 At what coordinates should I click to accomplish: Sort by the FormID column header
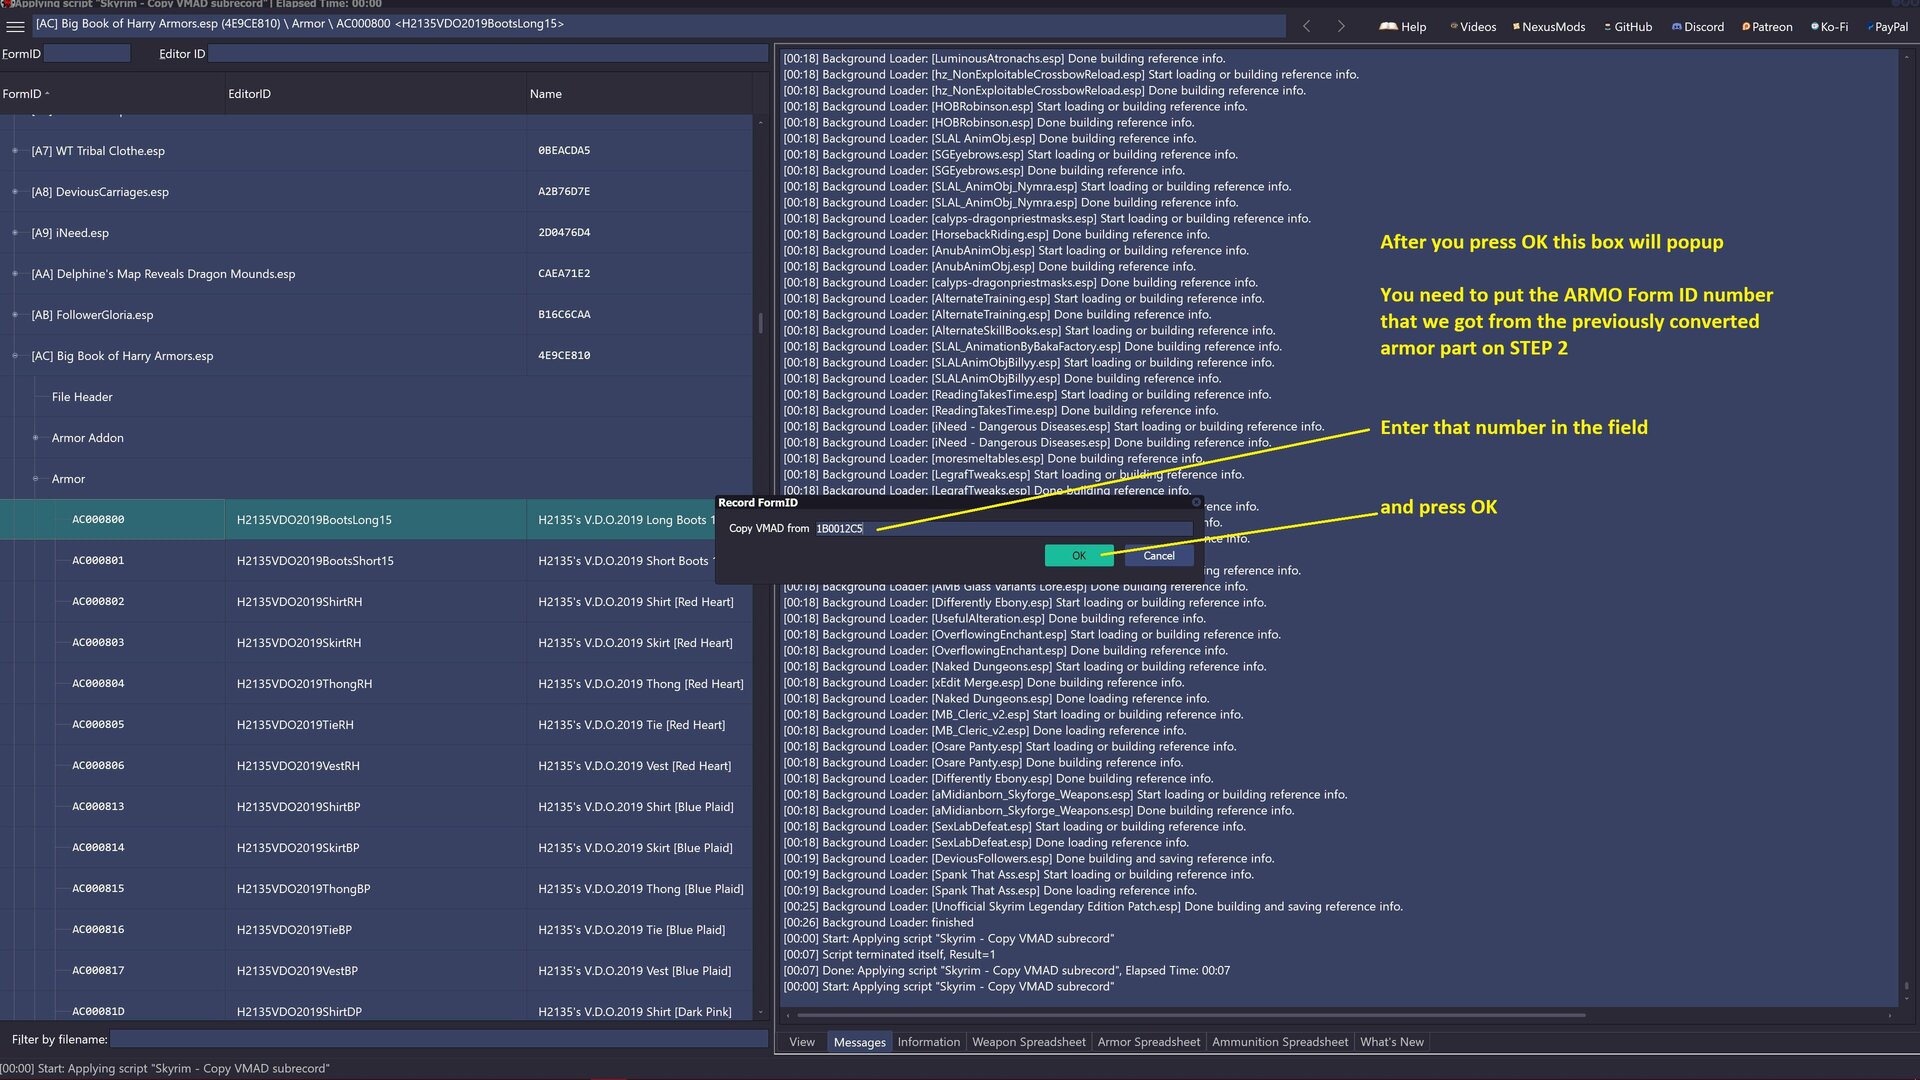pos(112,94)
